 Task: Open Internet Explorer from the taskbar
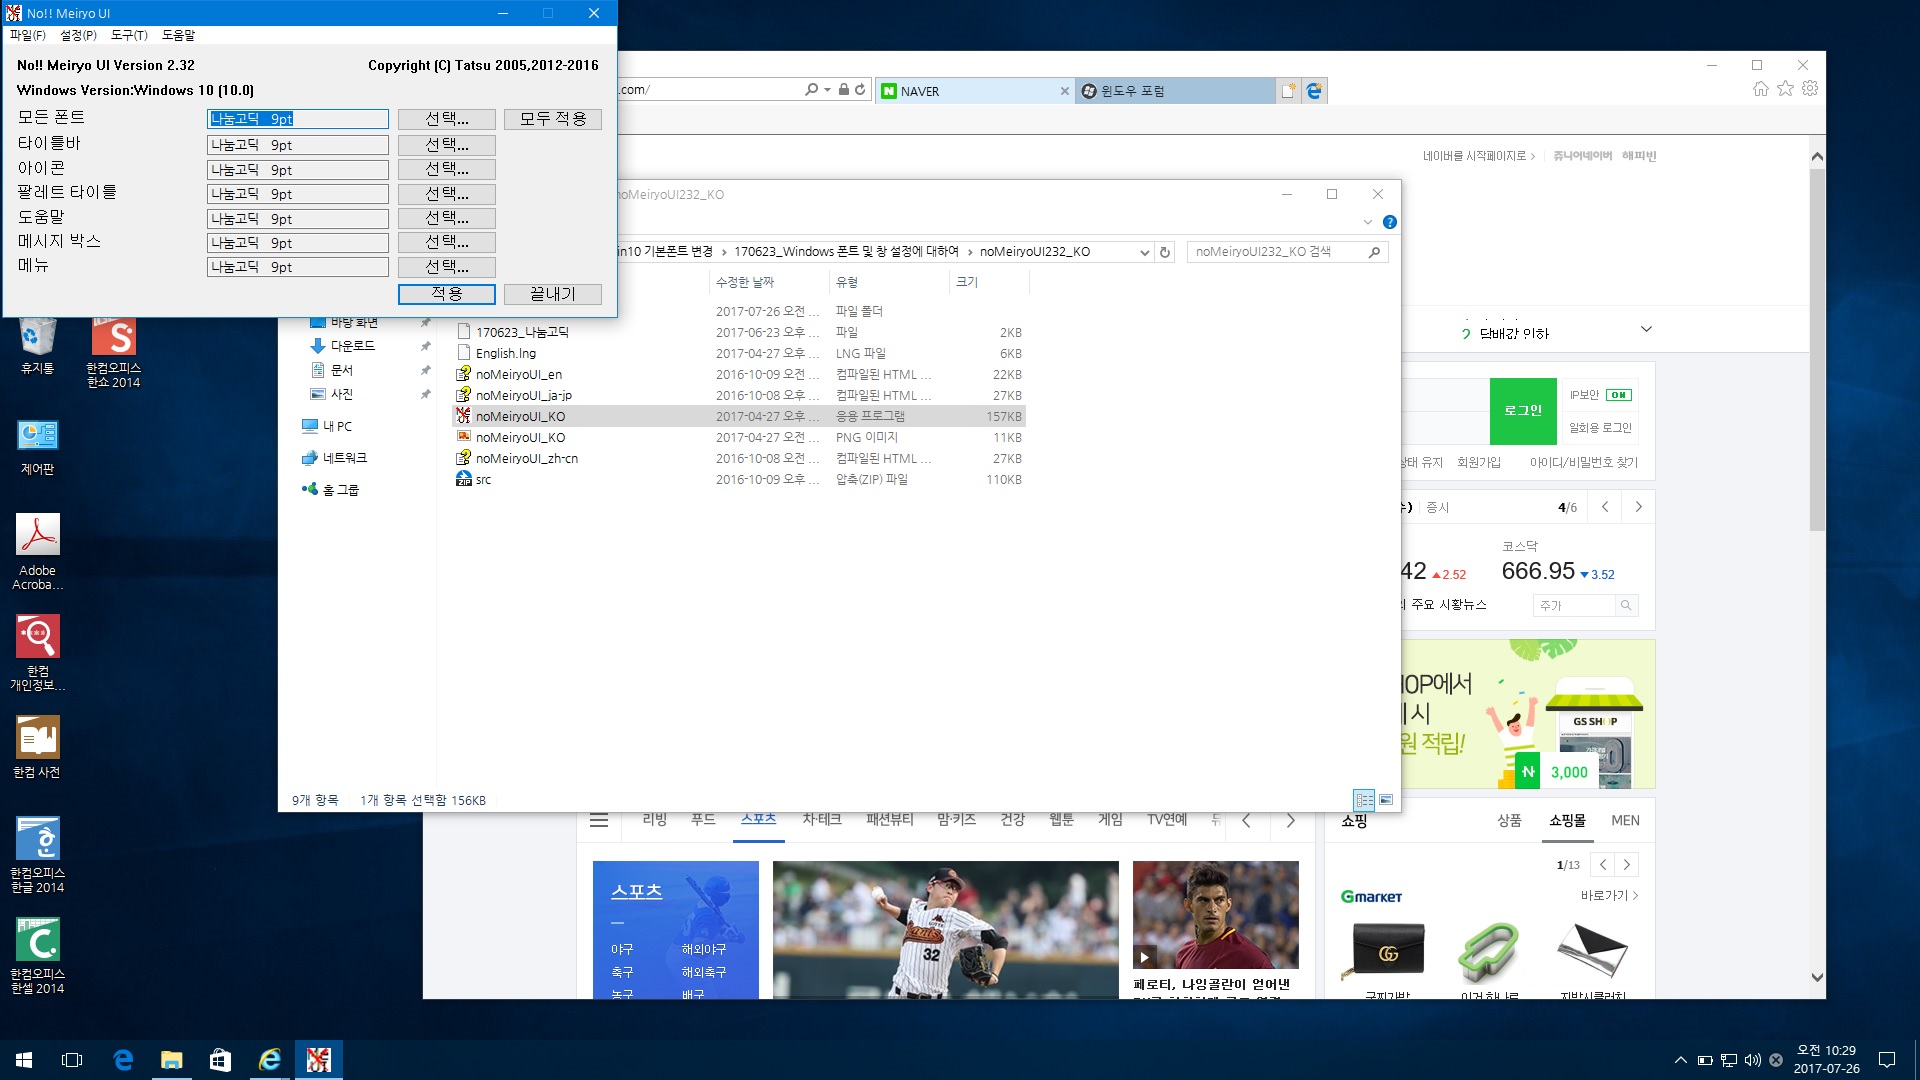270,1060
